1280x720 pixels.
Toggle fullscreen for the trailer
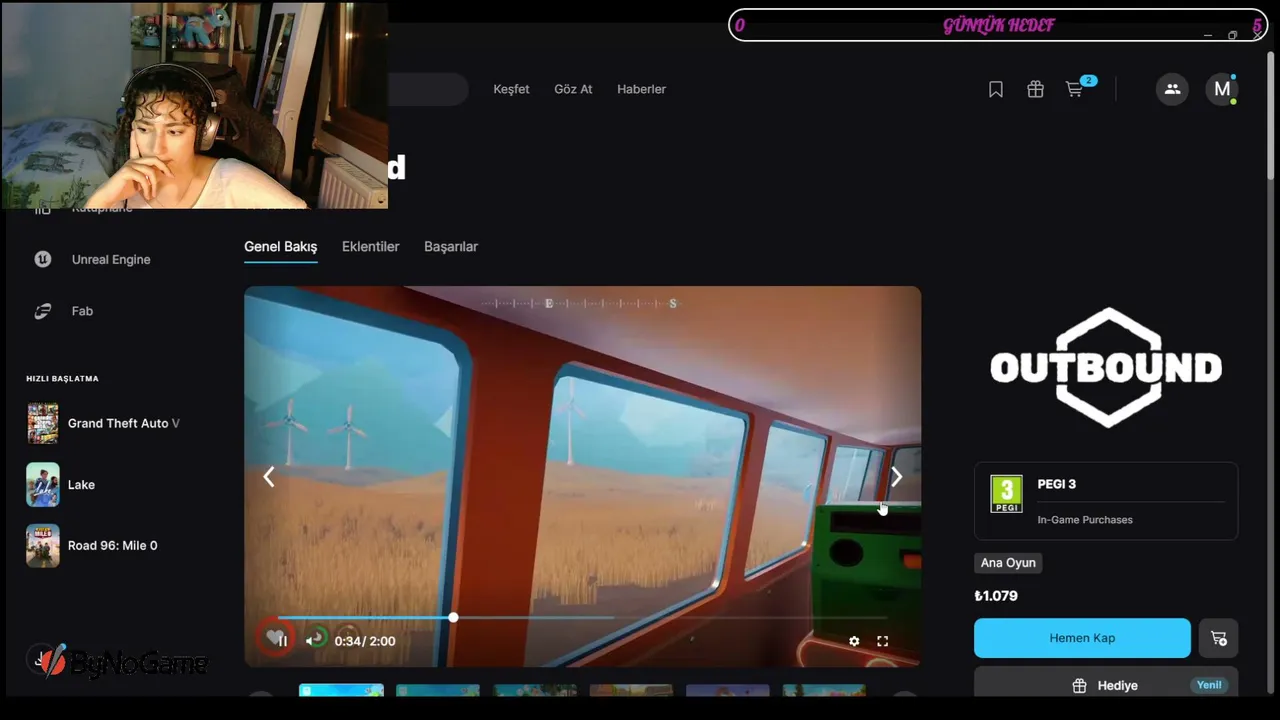pos(882,641)
